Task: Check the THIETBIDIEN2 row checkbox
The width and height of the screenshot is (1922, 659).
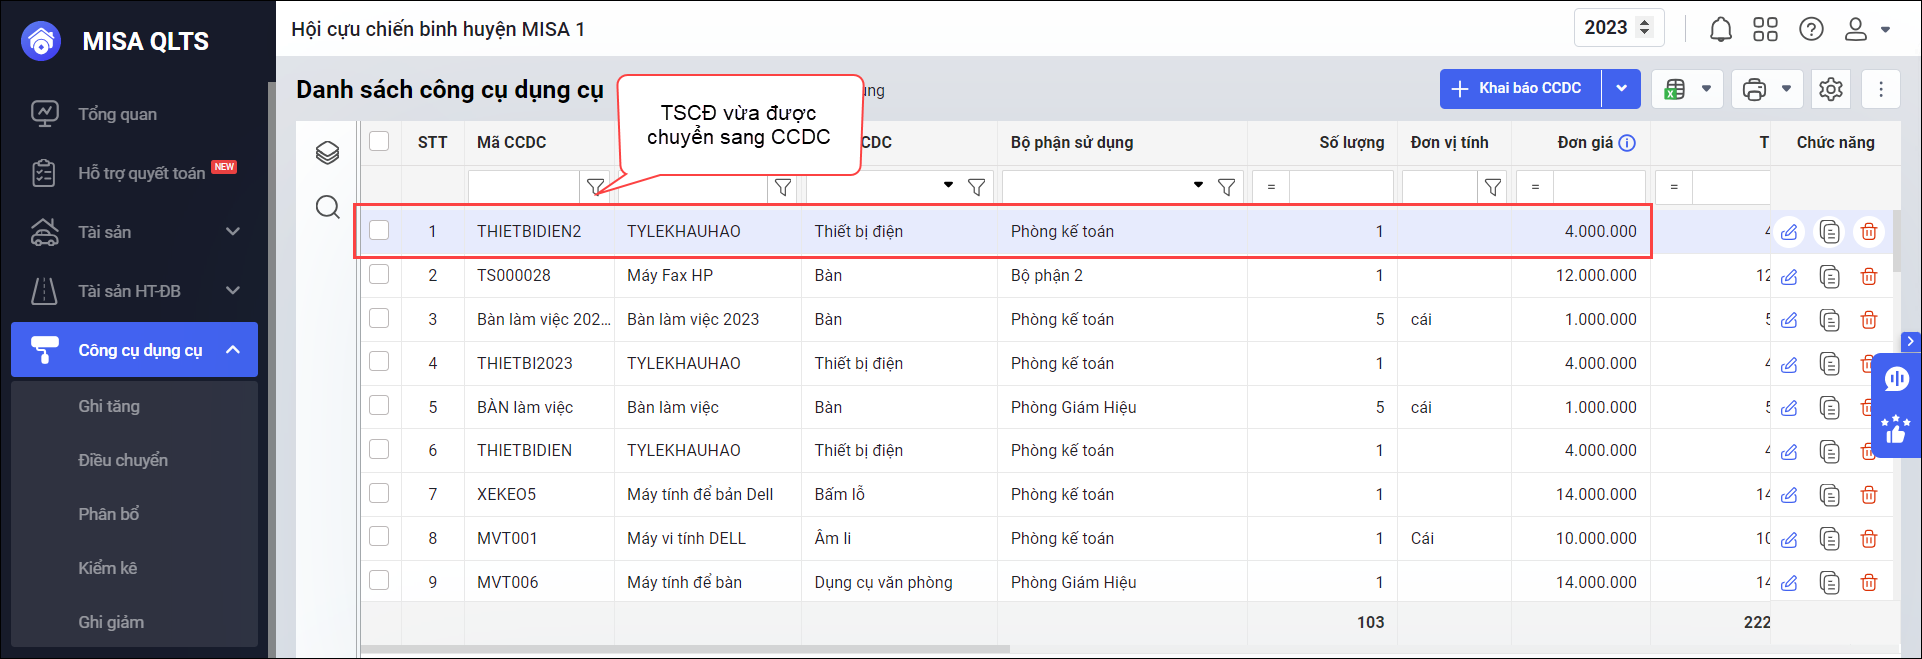Action: pyautogui.click(x=379, y=230)
